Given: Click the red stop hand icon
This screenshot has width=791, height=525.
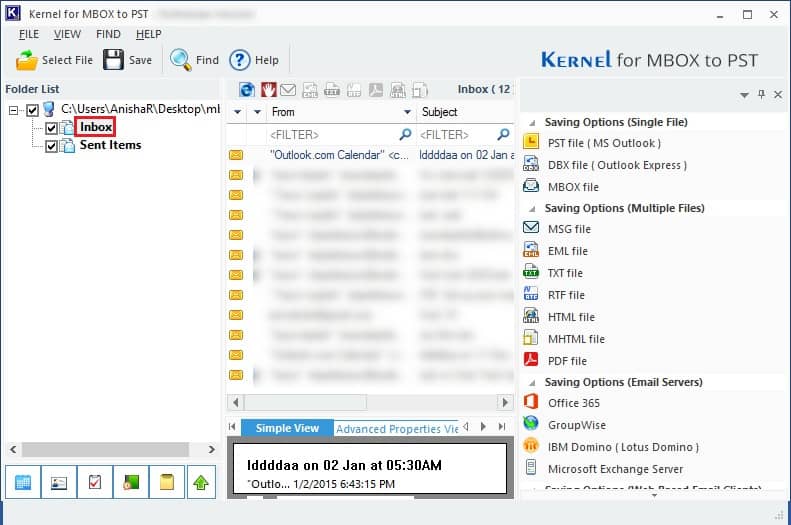Looking at the screenshot, I should (268, 90).
